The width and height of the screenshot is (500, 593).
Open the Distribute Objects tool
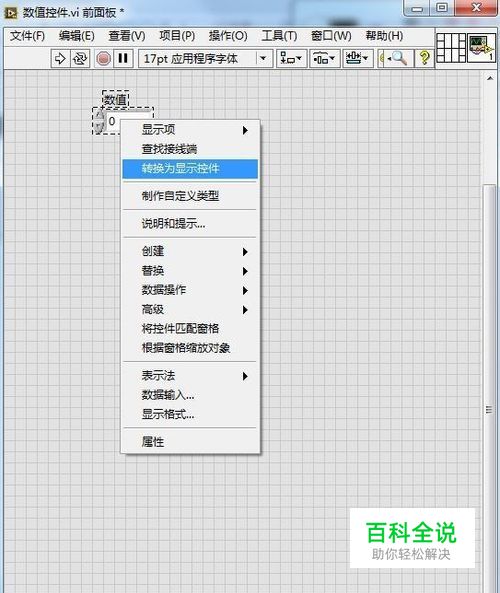click(x=325, y=59)
